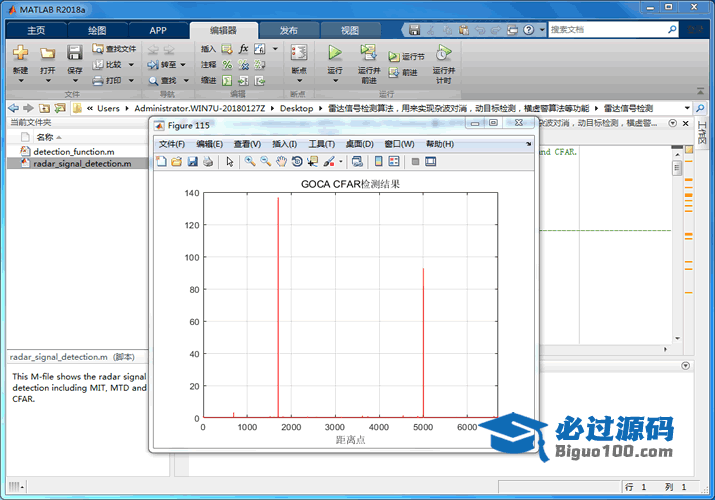This screenshot has height=500, width=715.
Task: Open the 工具(T) menu in Figure 115
Action: click(x=321, y=144)
